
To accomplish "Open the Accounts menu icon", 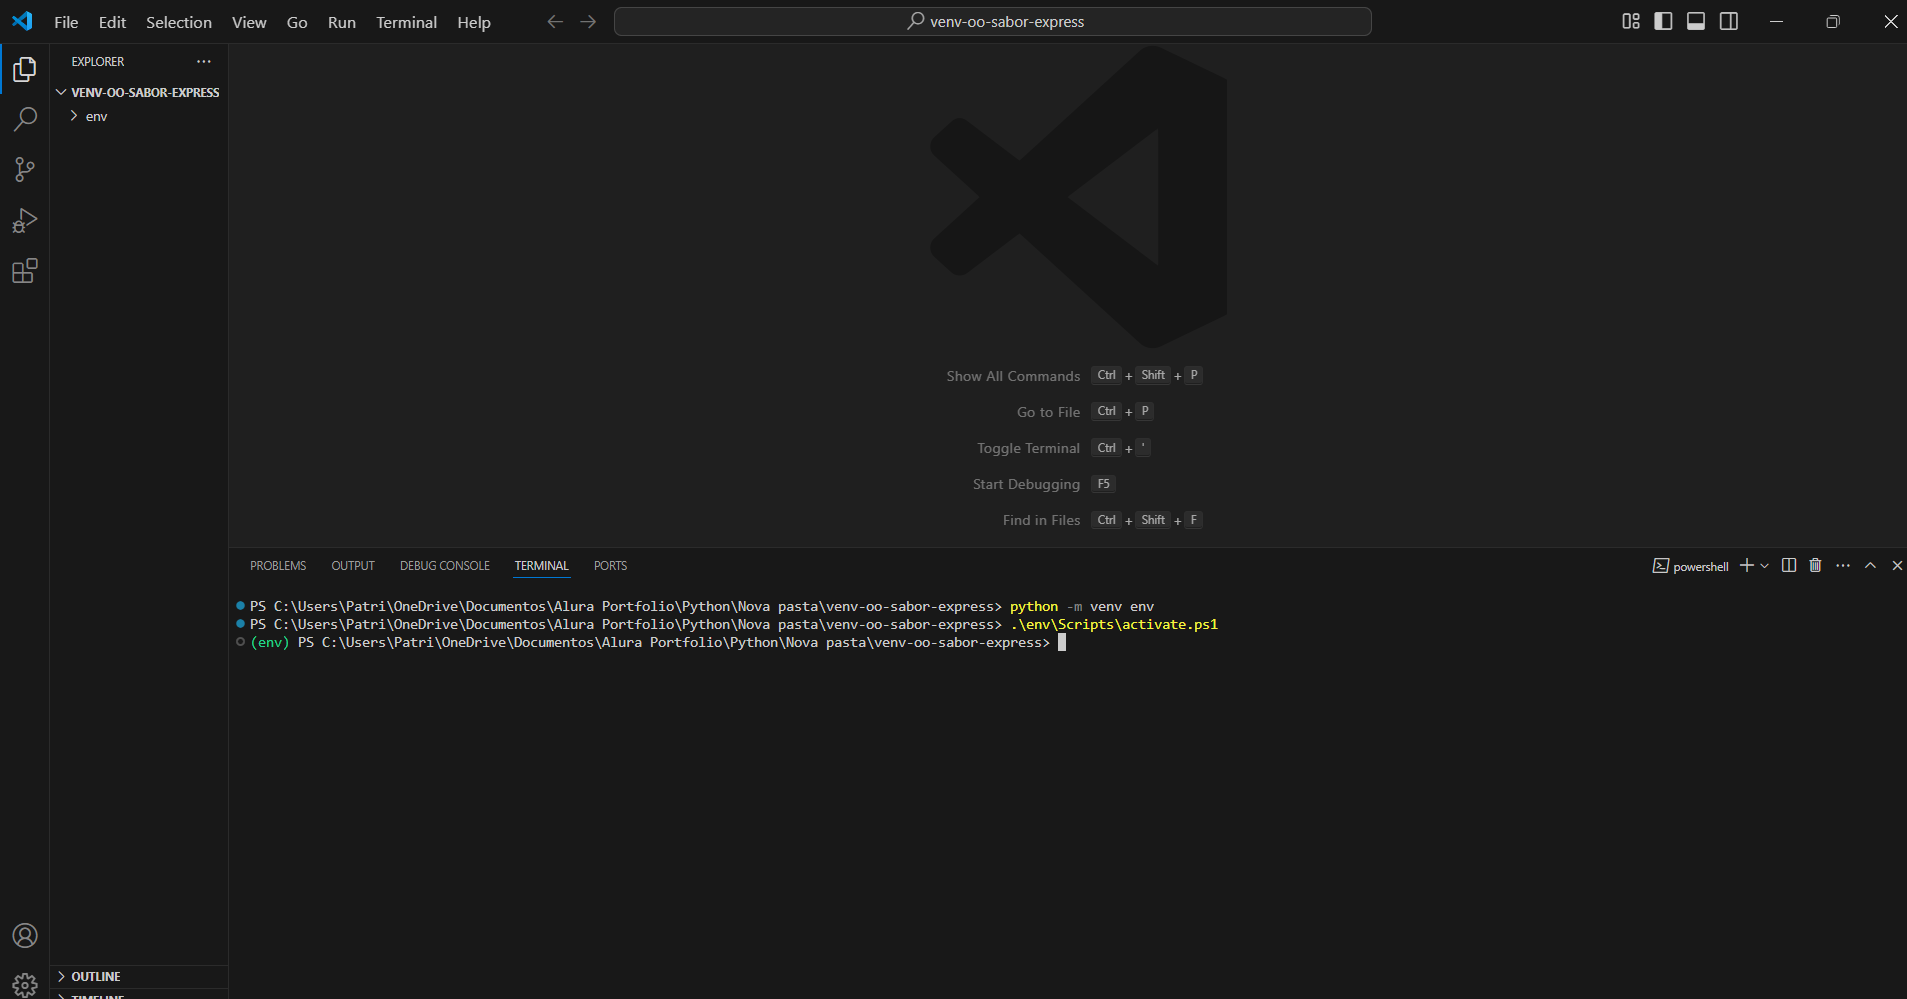I will 25,936.
